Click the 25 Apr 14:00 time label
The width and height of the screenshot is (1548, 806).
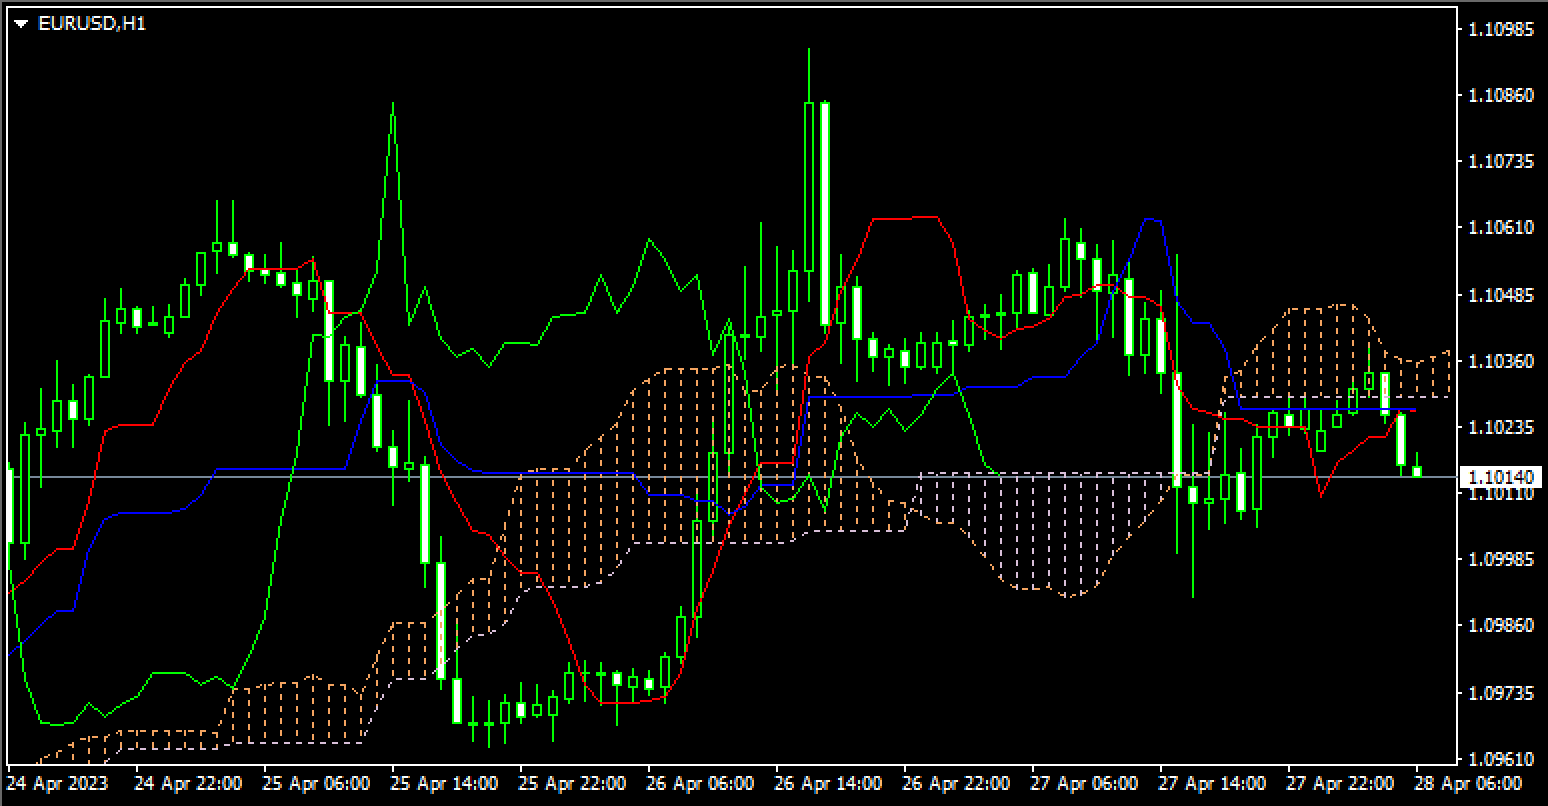tap(444, 783)
